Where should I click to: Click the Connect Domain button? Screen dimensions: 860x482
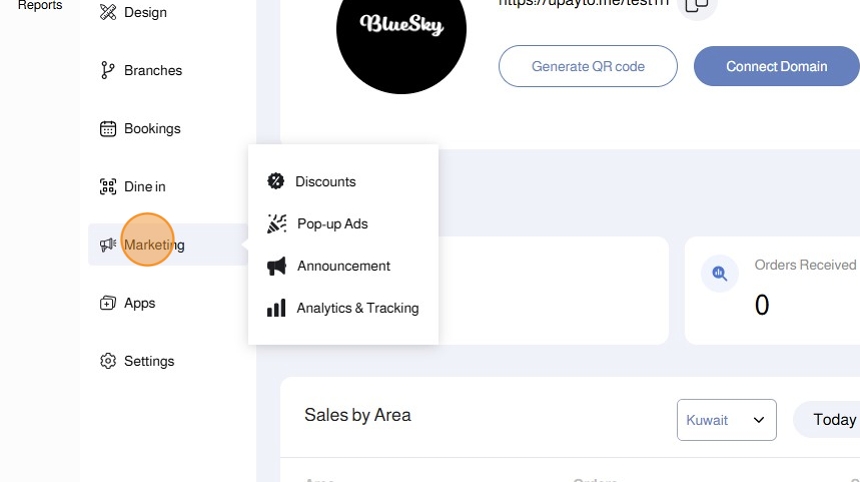776,66
